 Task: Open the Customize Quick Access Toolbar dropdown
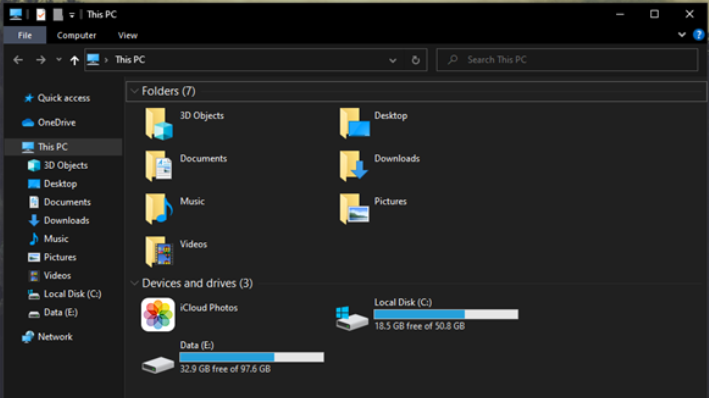[72, 15]
